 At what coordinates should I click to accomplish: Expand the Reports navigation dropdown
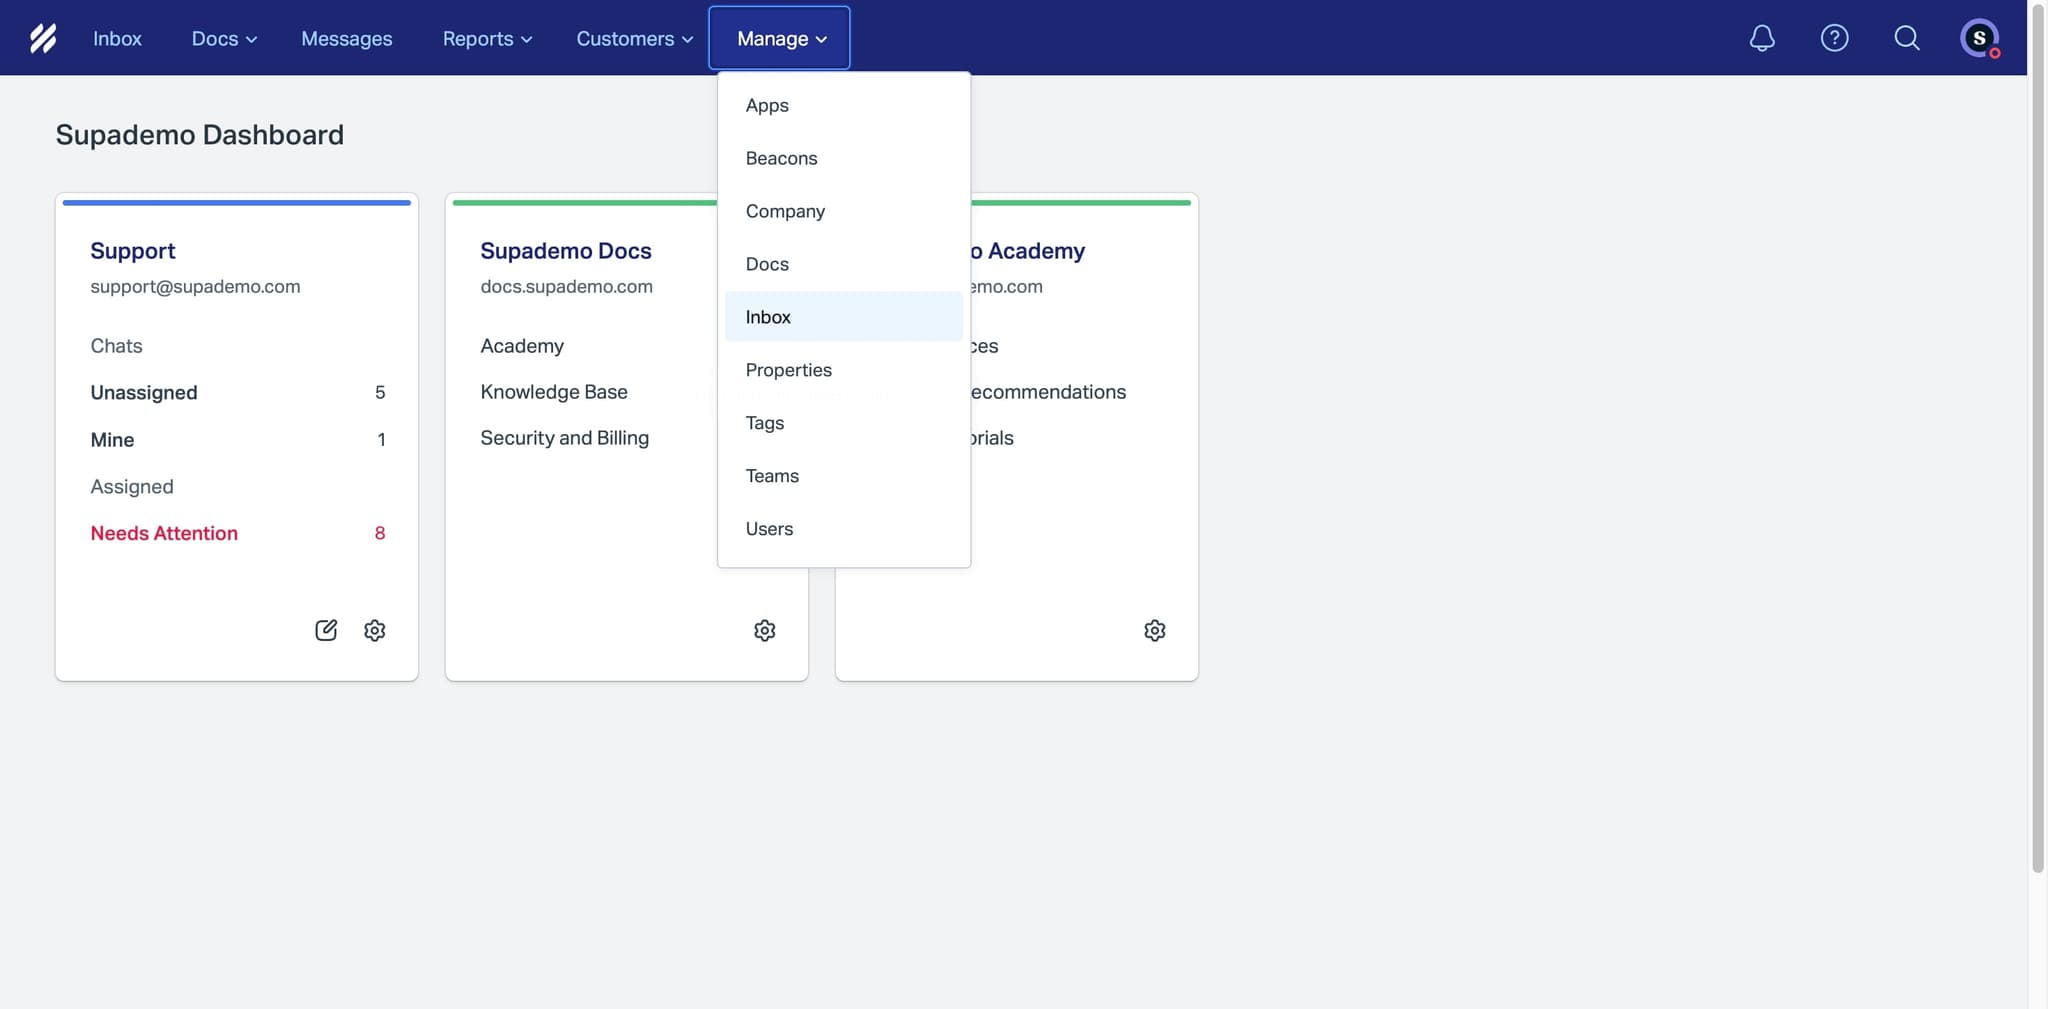coord(486,38)
